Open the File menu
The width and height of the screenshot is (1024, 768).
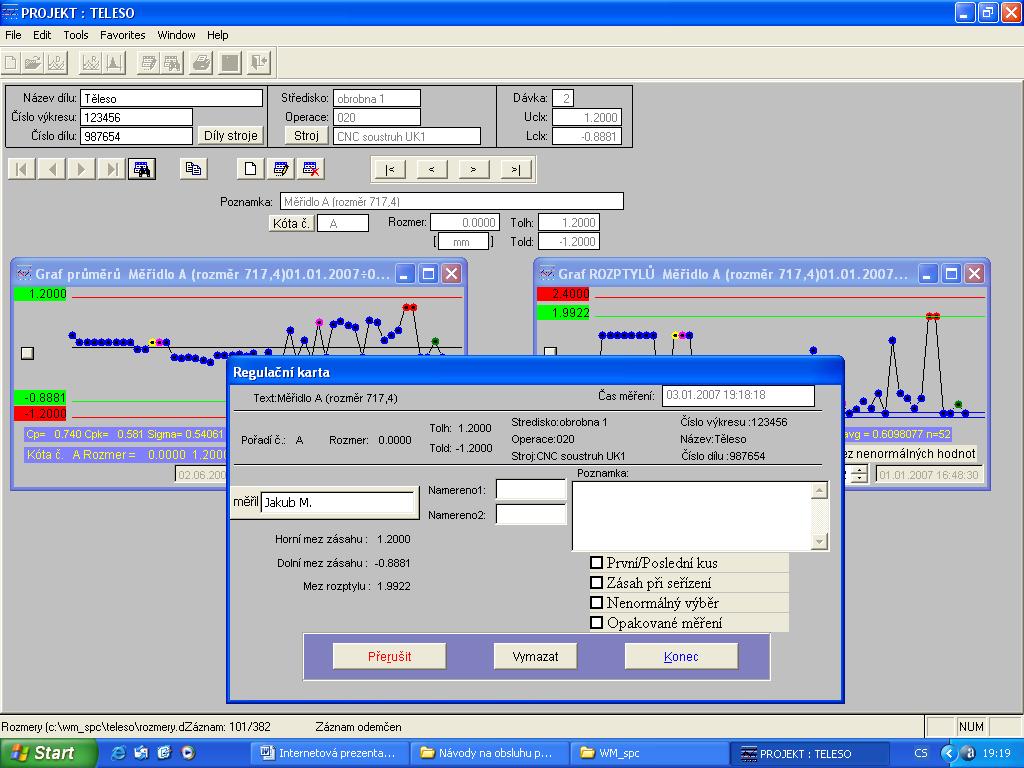pos(13,35)
